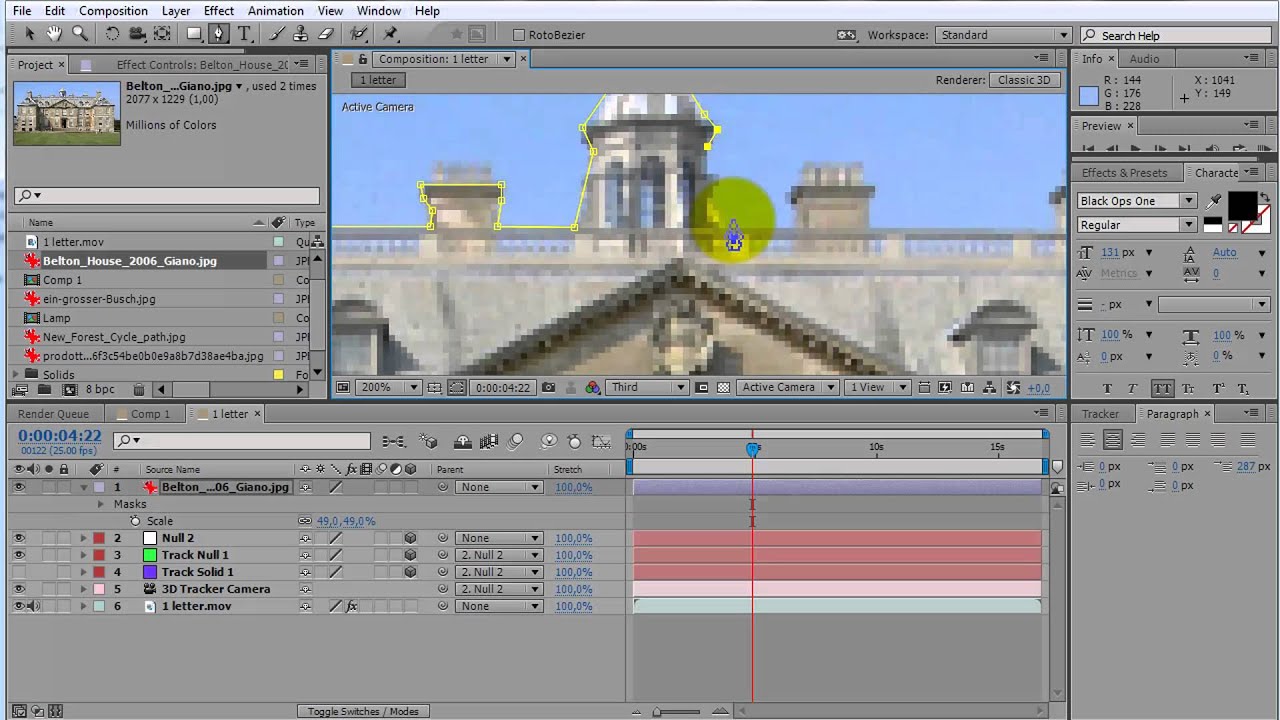Open the timeline Graph Editor

(601, 441)
